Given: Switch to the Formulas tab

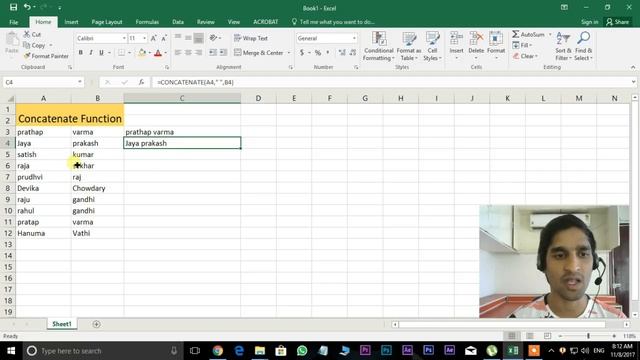Looking at the screenshot, I should (147, 22).
